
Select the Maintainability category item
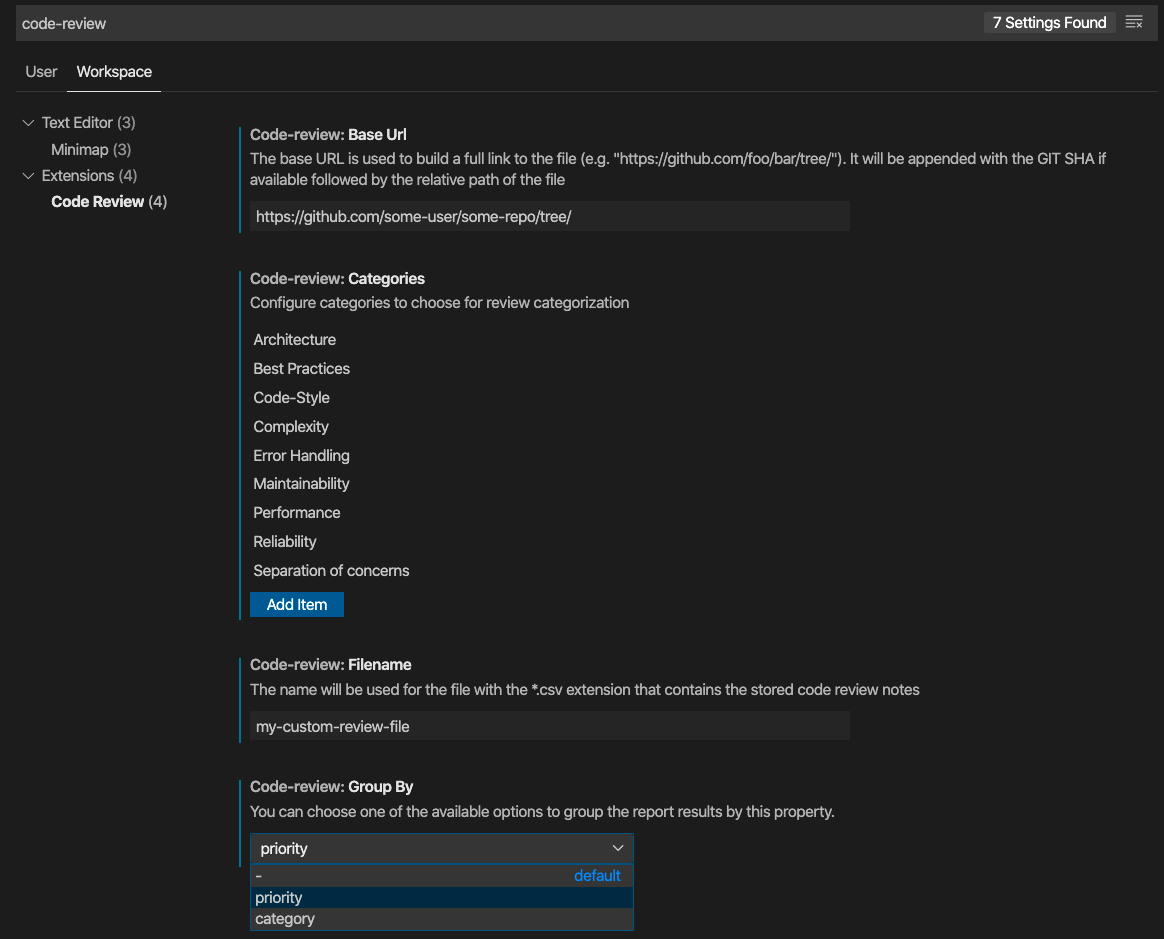[x=301, y=484]
